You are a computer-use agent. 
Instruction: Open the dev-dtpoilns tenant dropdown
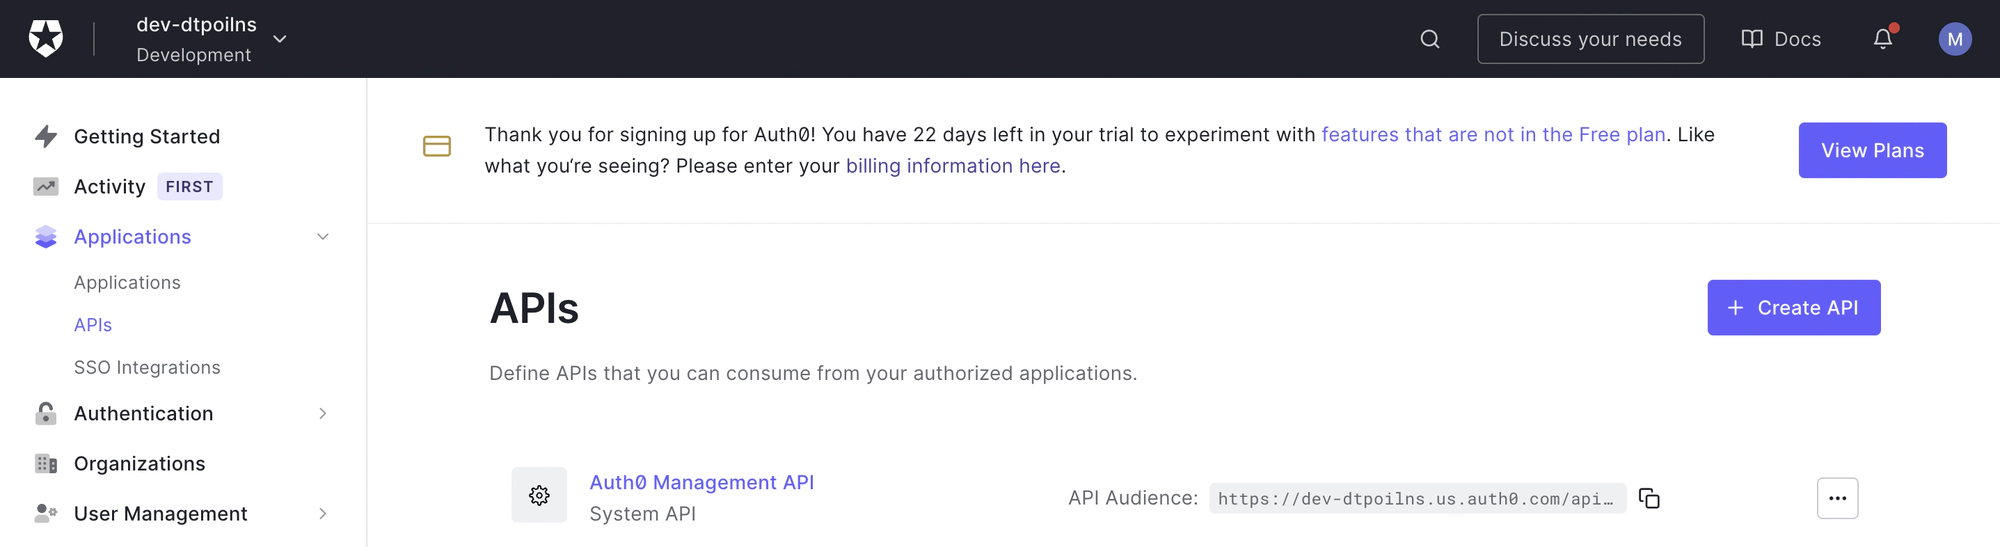pos(280,39)
